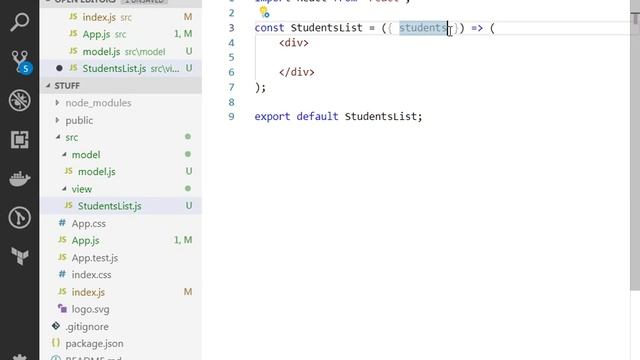Click the closing </div> tag

[297, 72]
